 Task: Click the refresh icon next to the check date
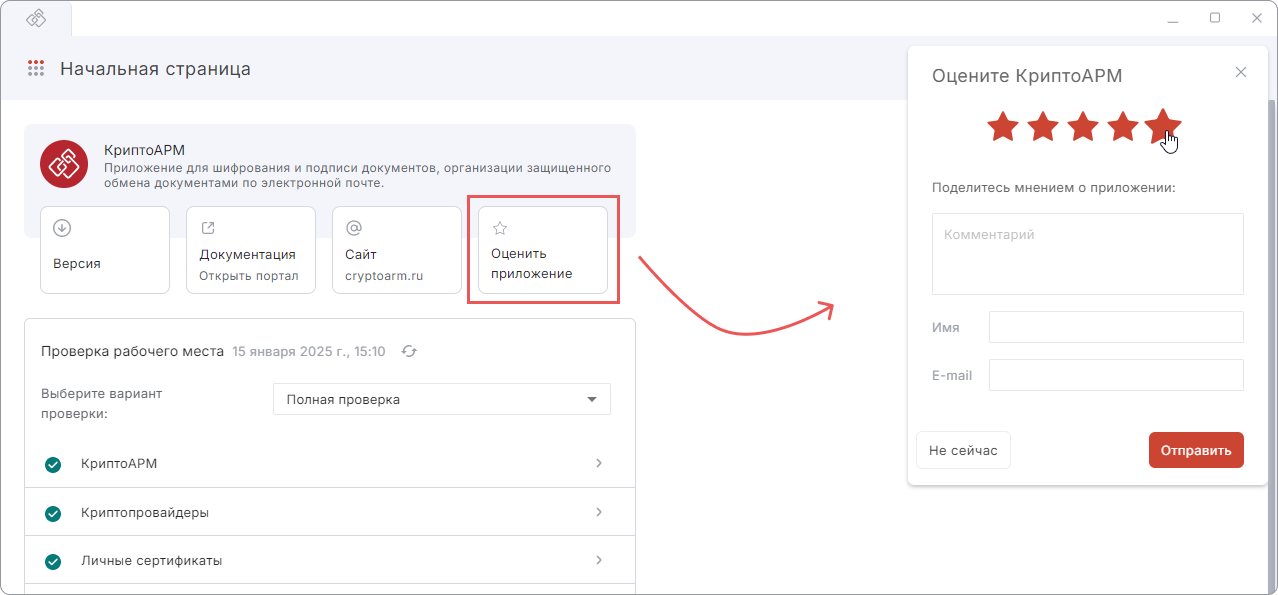coord(409,351)
